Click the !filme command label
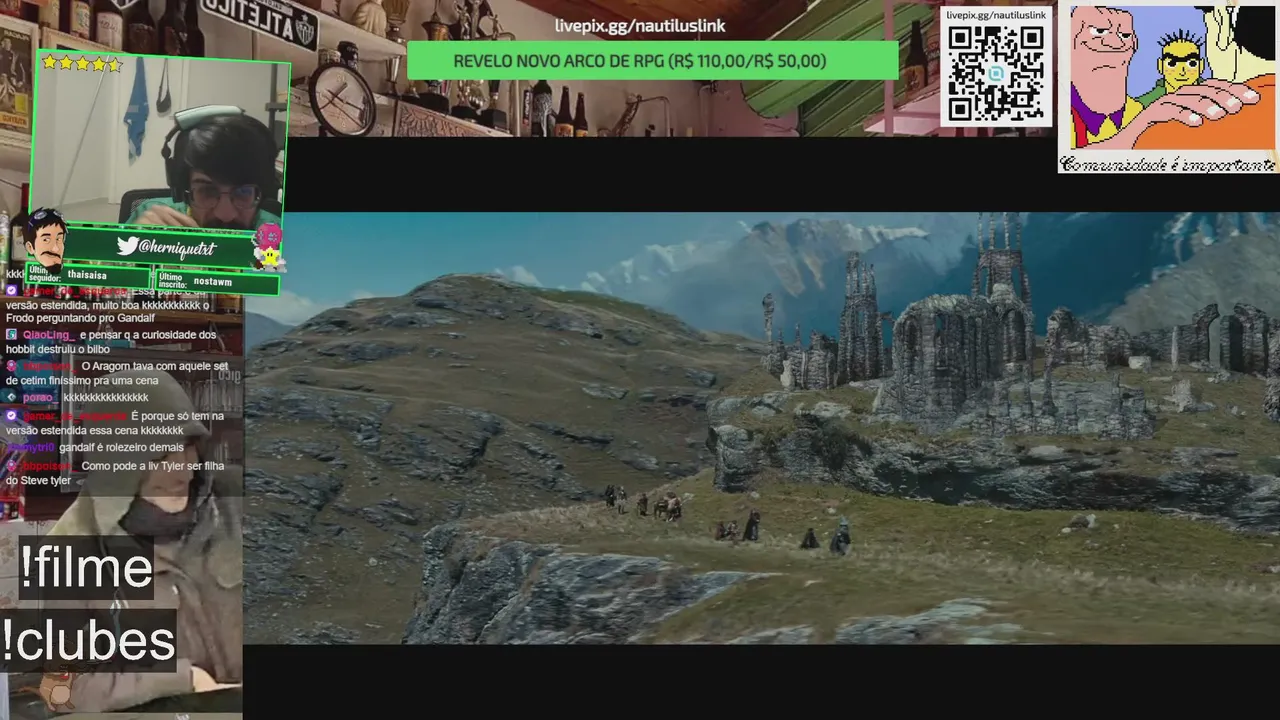The height and width of the screenshot is (720, 1280). click(86, 568)
